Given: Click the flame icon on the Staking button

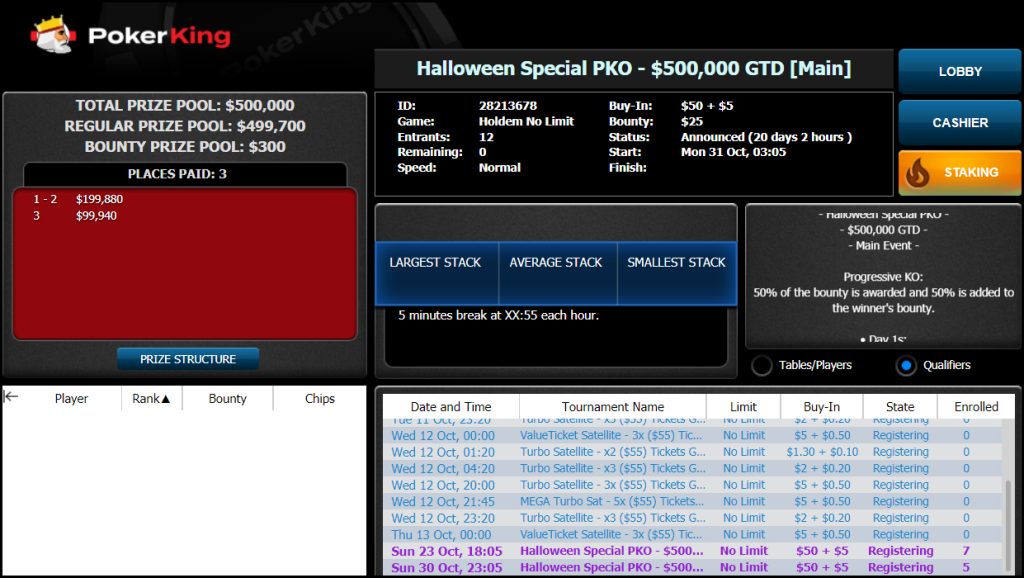Looking at the screenshot, I should click(x=917, y=172).
